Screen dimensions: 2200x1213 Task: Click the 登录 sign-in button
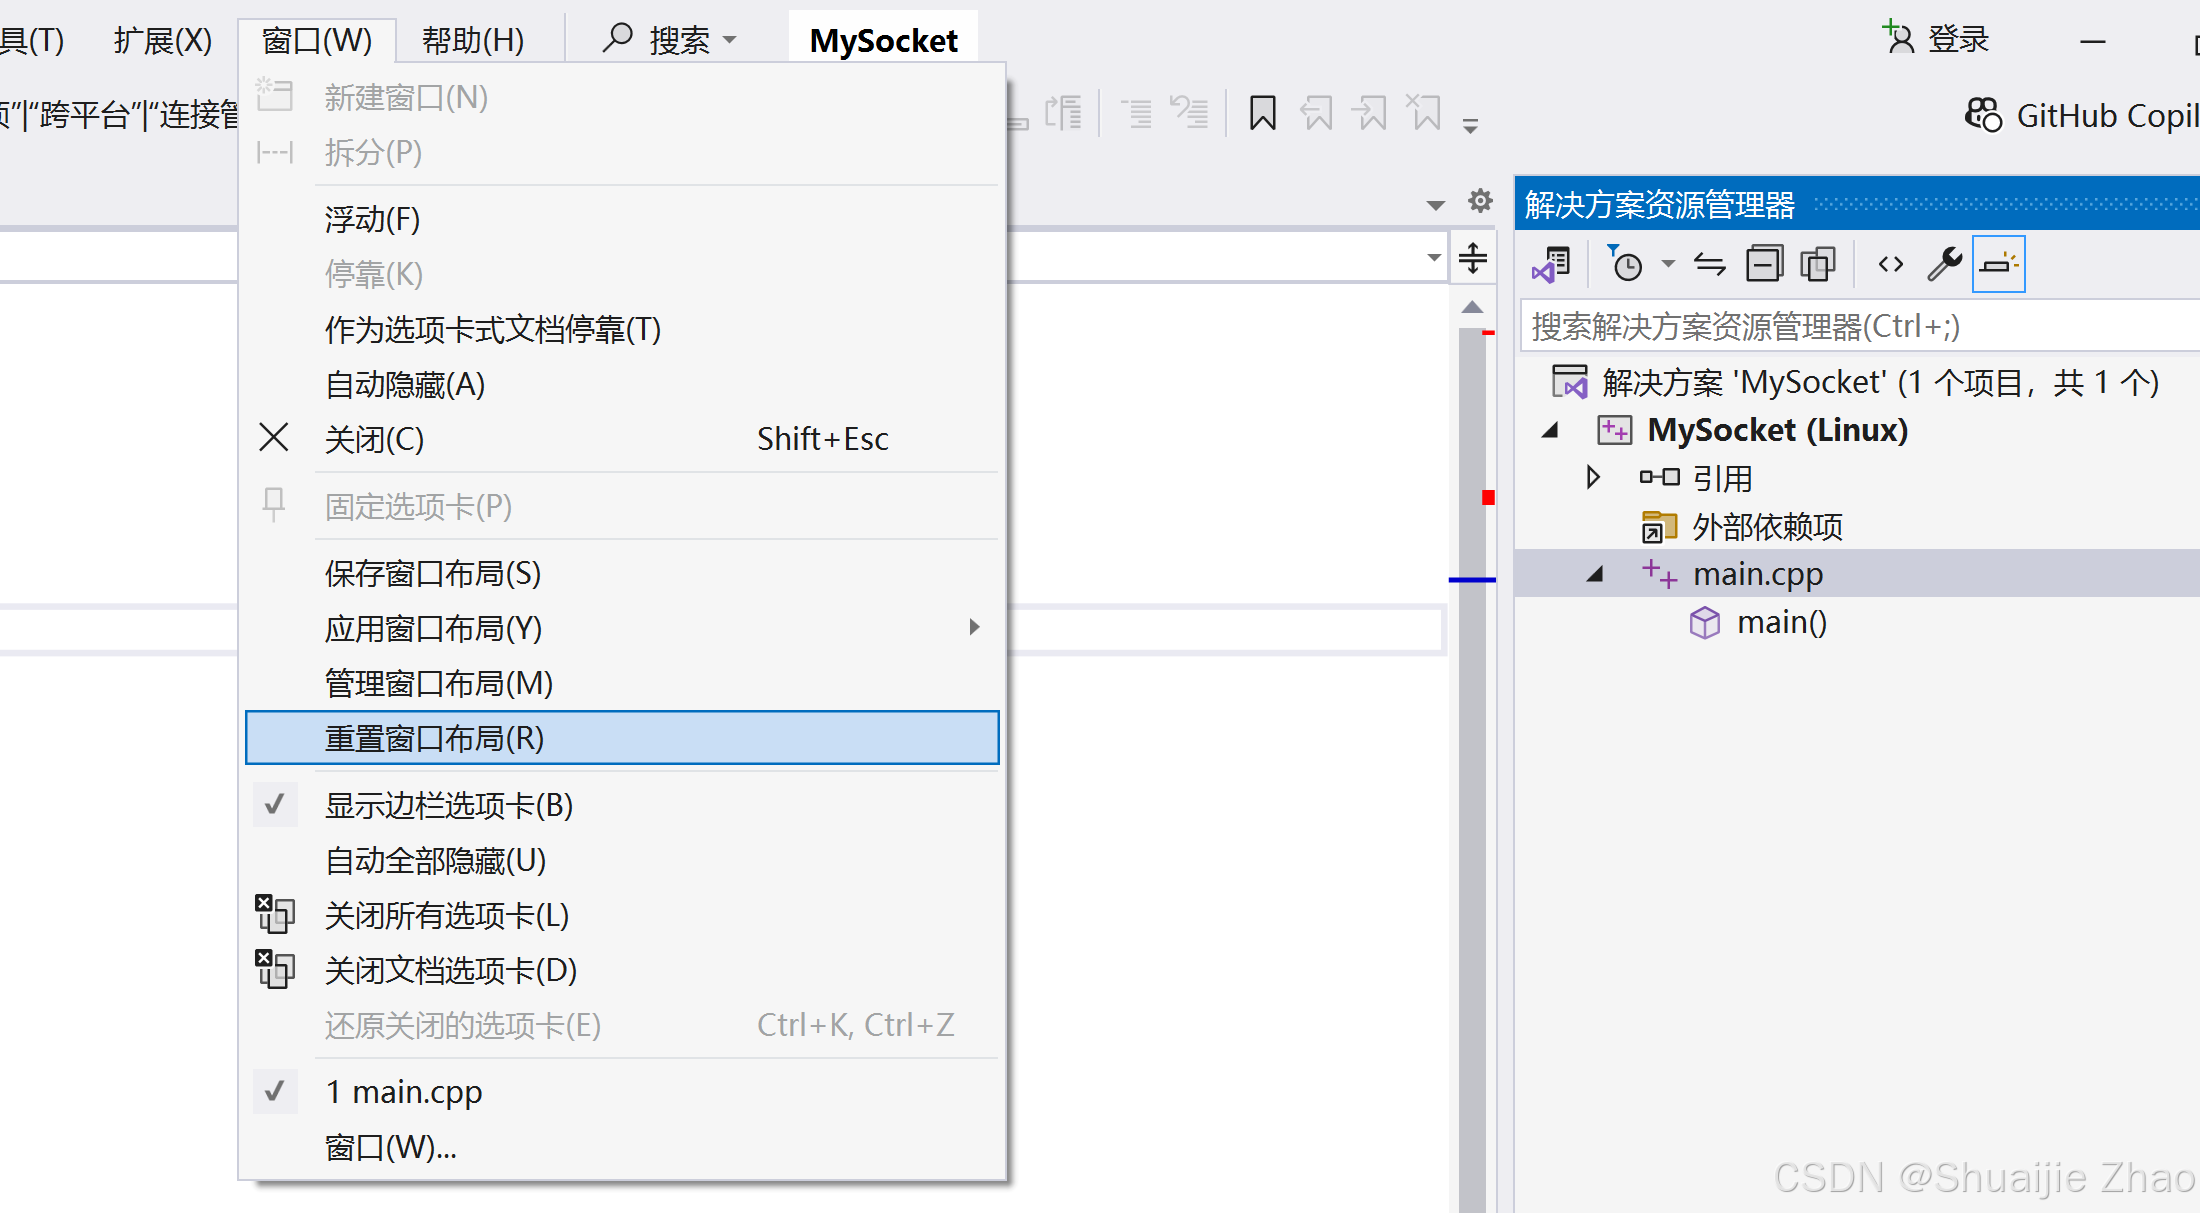1938,39
